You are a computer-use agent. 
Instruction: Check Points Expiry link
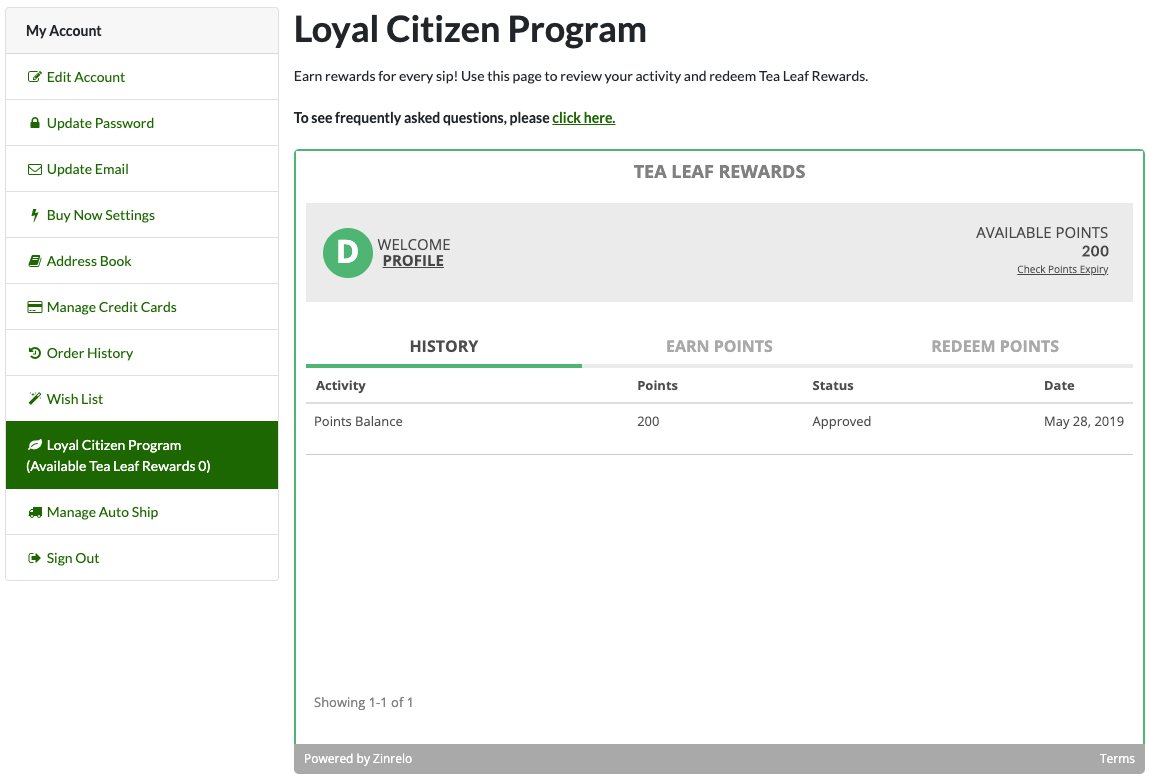click(1062, 270)
